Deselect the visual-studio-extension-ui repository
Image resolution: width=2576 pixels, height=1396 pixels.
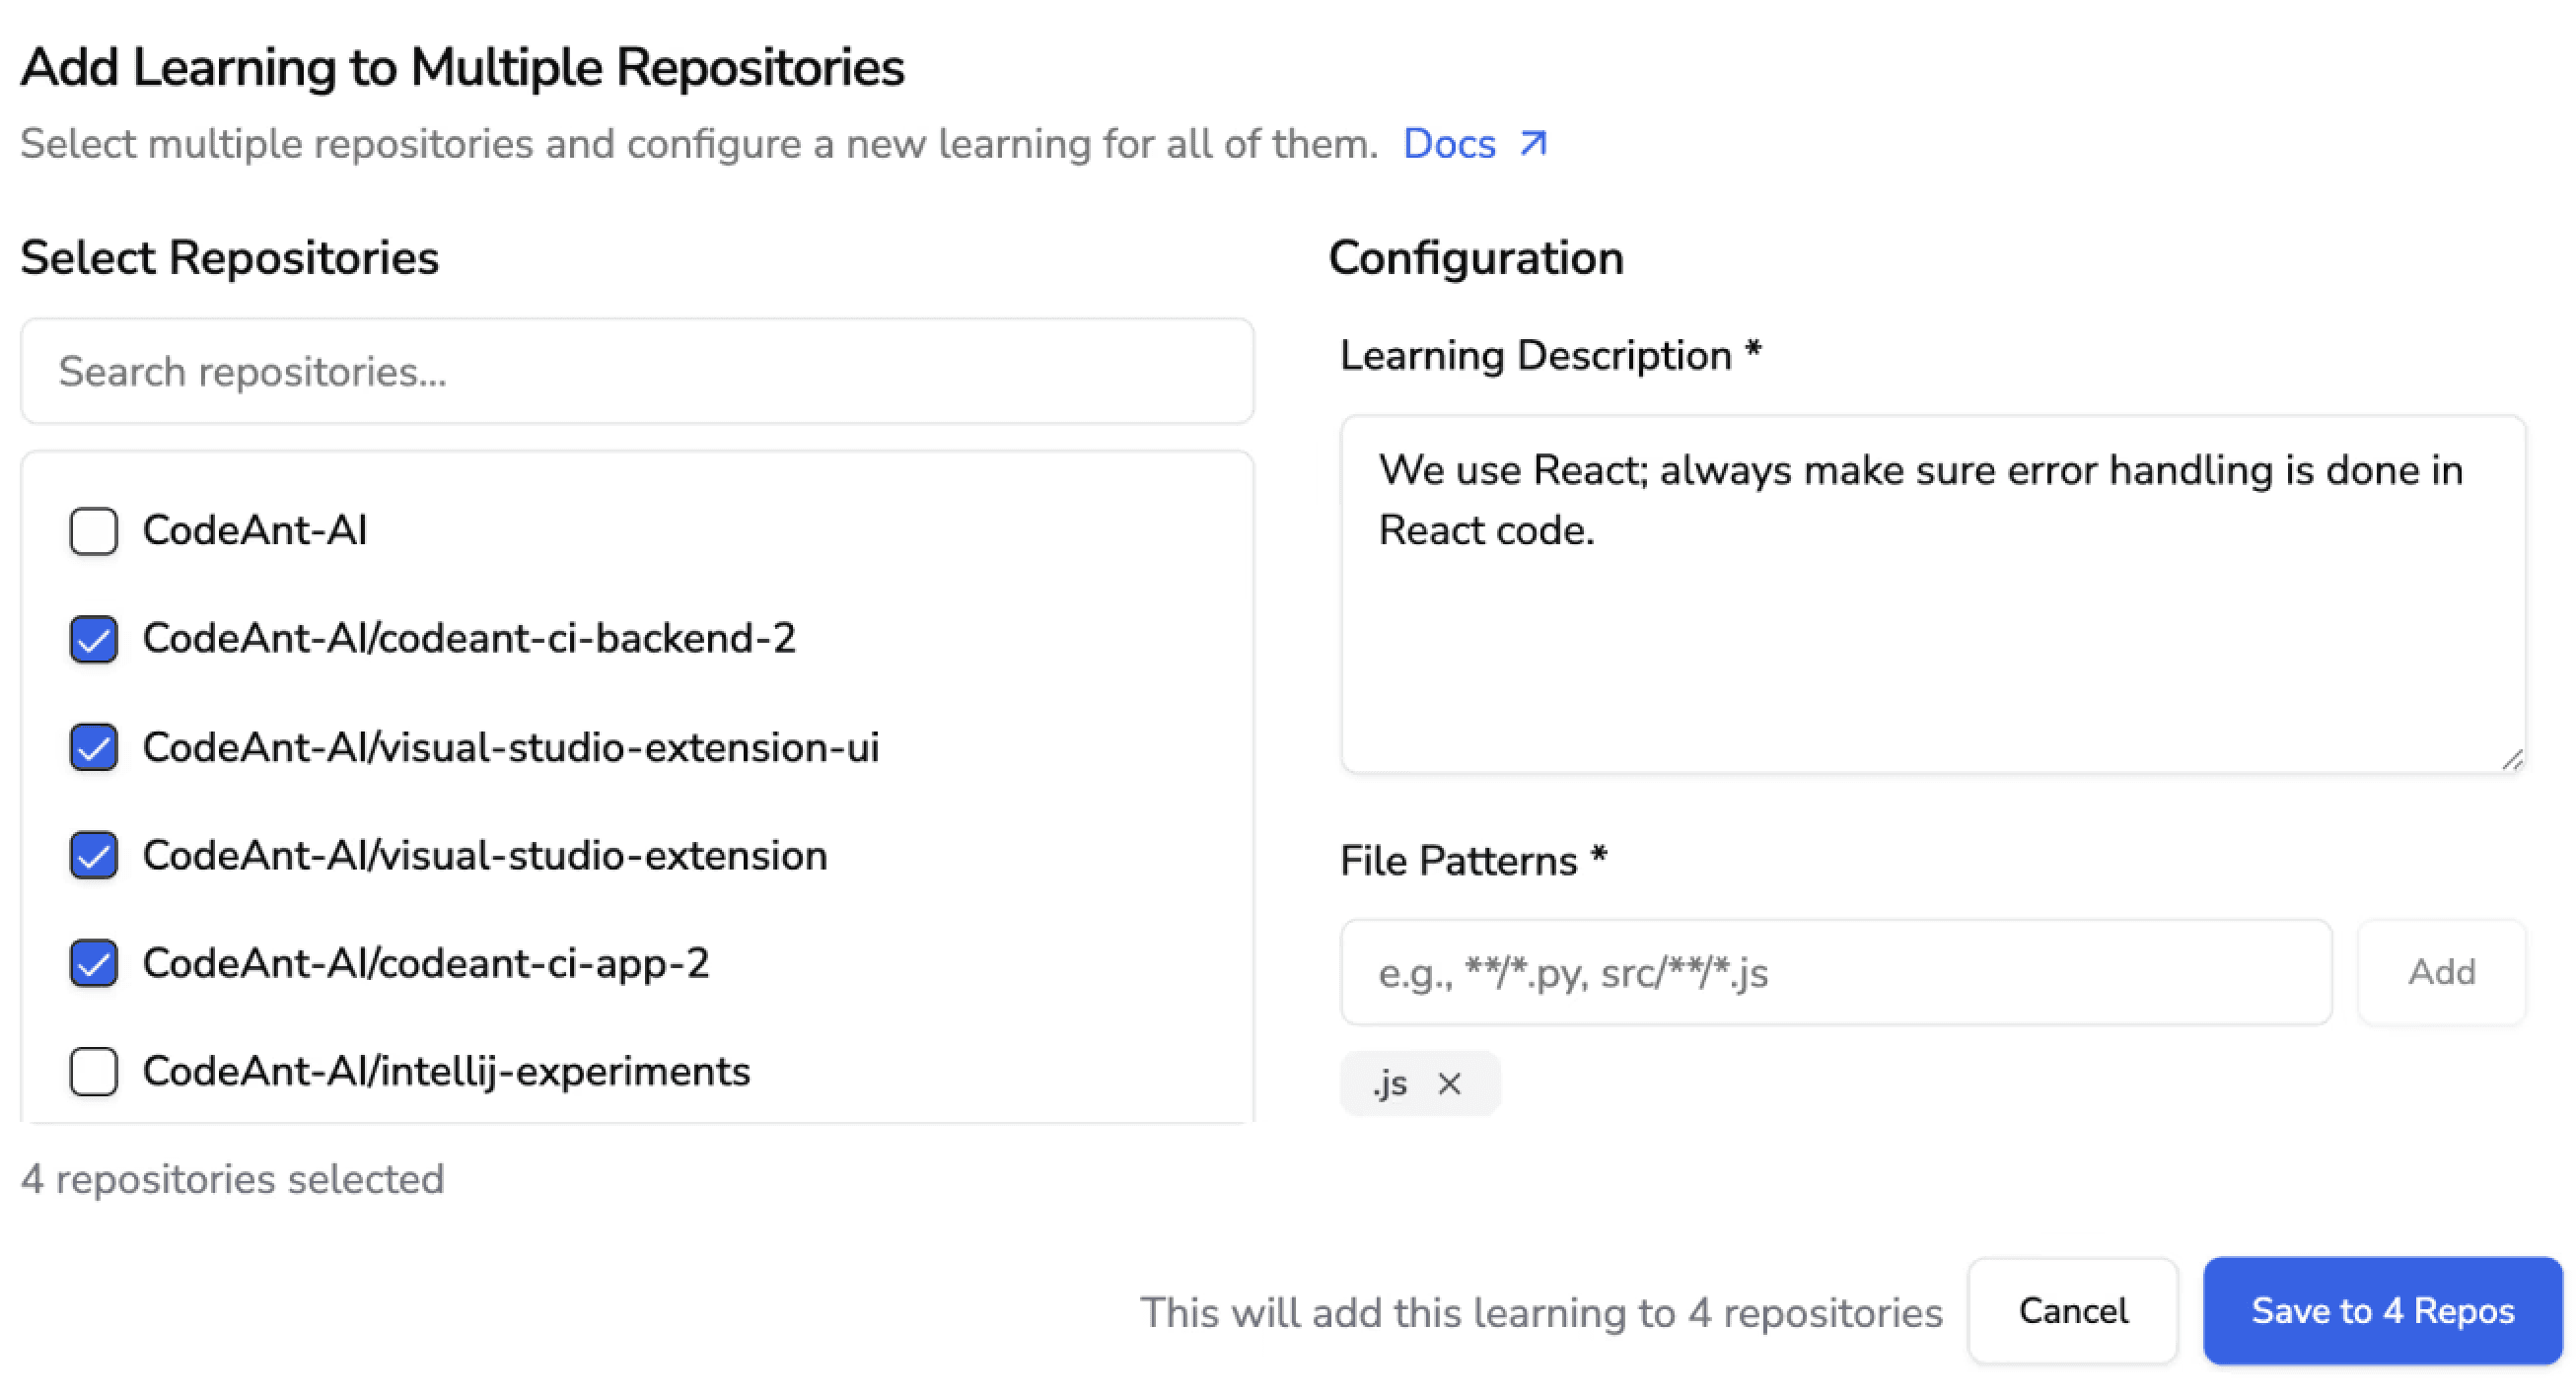coord(93,747)
